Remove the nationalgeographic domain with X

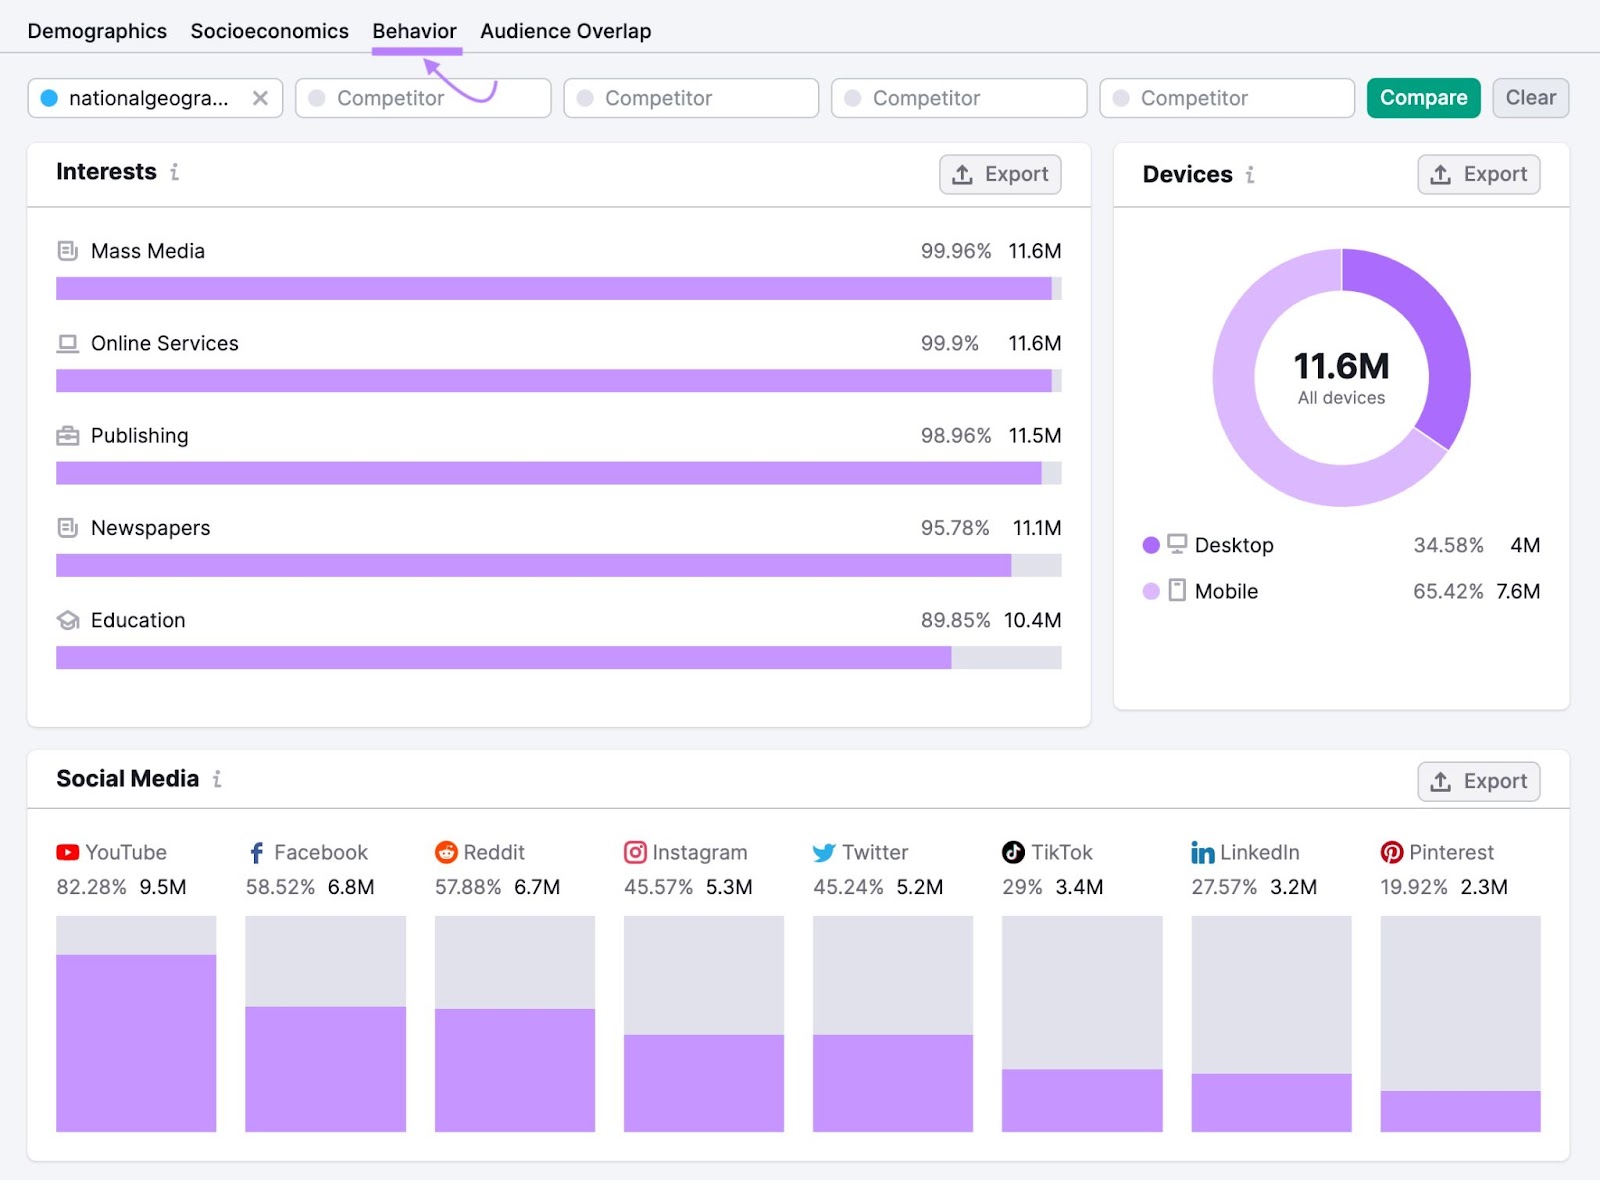(x=260, y=98)
